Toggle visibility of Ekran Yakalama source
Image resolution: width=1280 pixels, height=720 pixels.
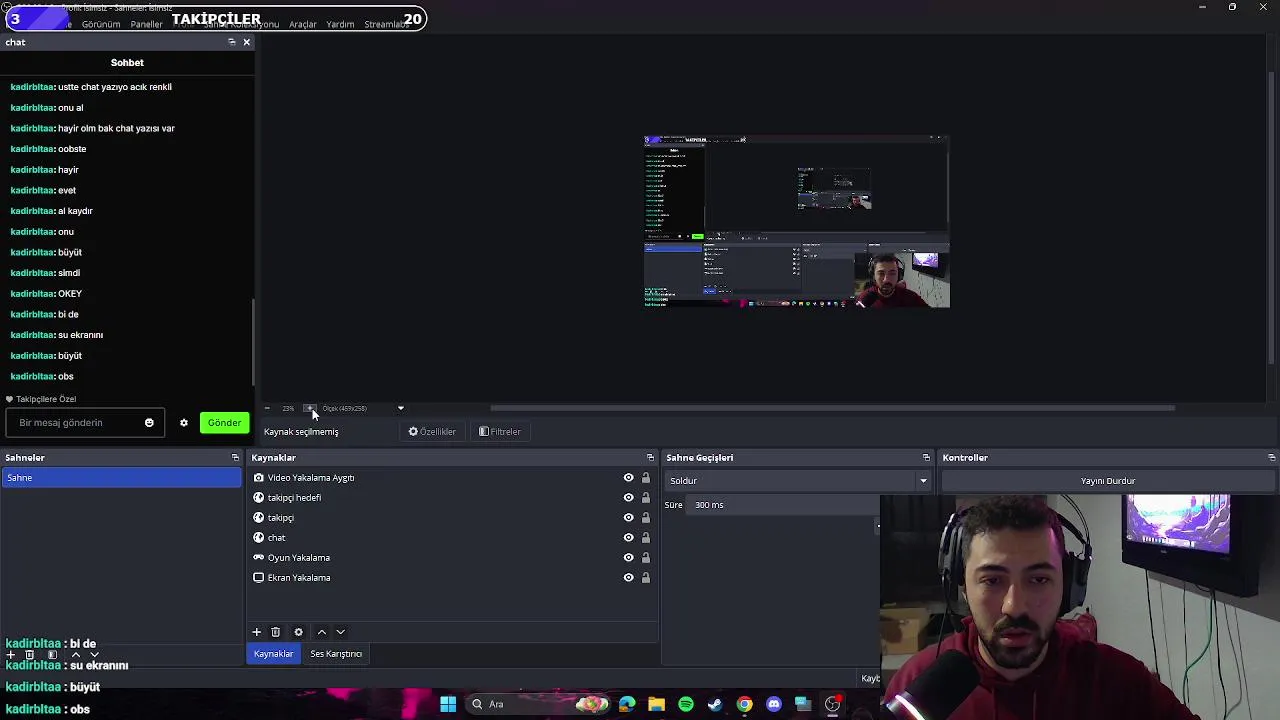pos(628,578)
